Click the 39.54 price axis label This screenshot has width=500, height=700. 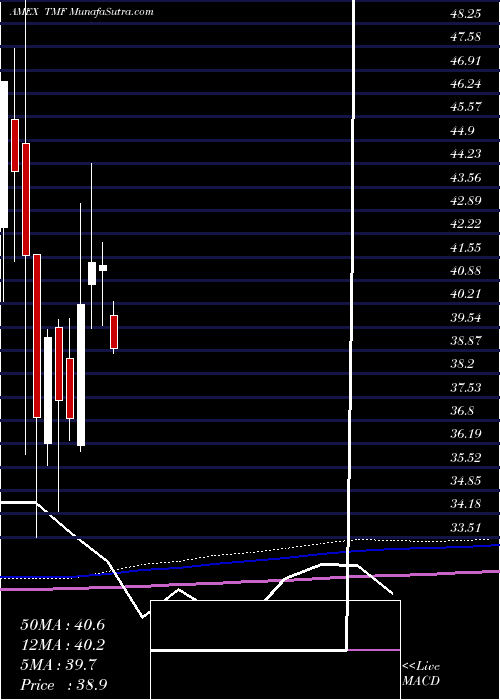(x=465, y=317)
